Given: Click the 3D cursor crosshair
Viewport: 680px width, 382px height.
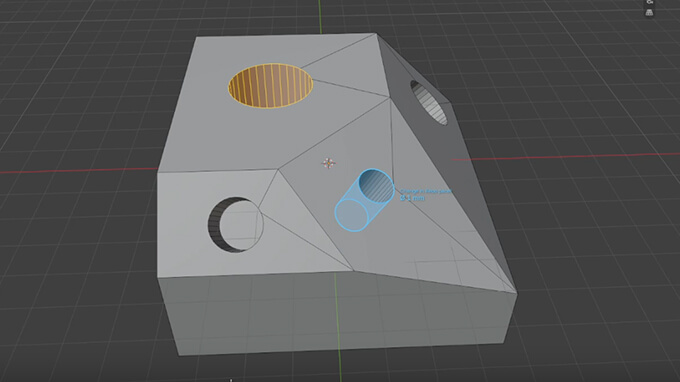Looking at the screenshot, I should tap(328, 163).
